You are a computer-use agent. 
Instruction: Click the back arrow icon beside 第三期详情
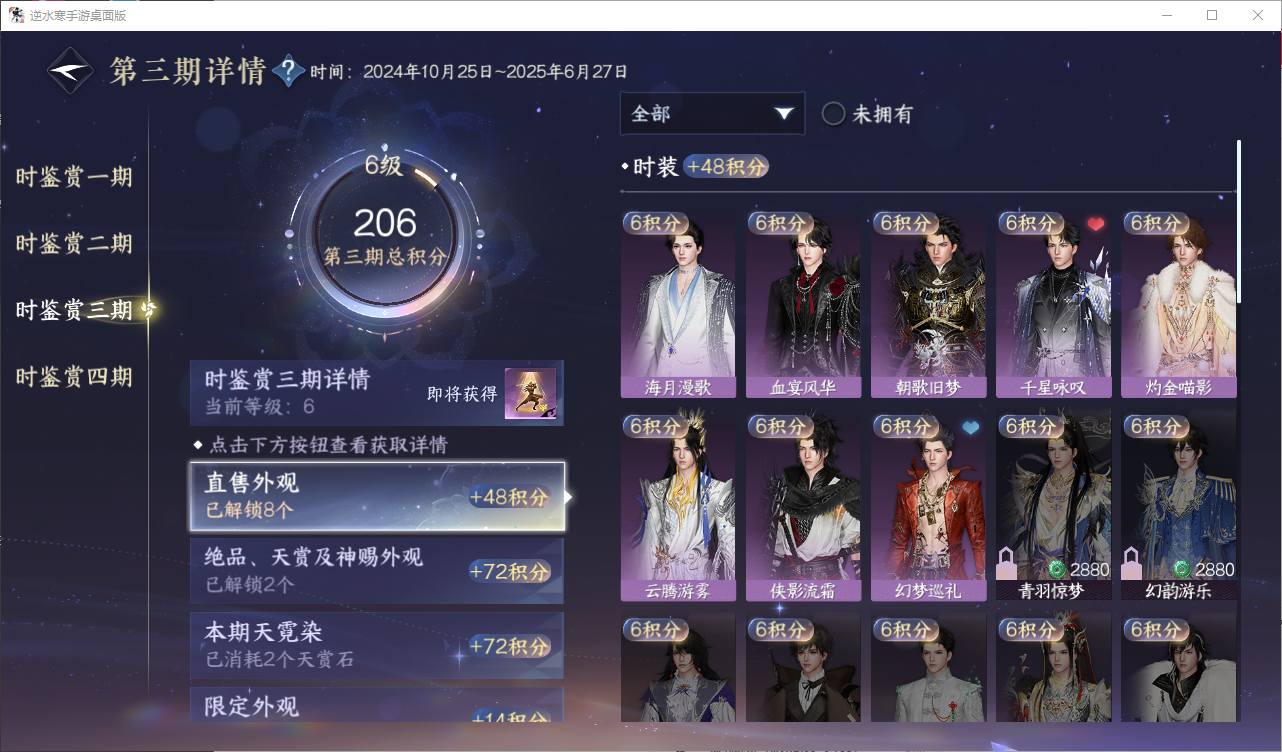(x=71, y=71)
